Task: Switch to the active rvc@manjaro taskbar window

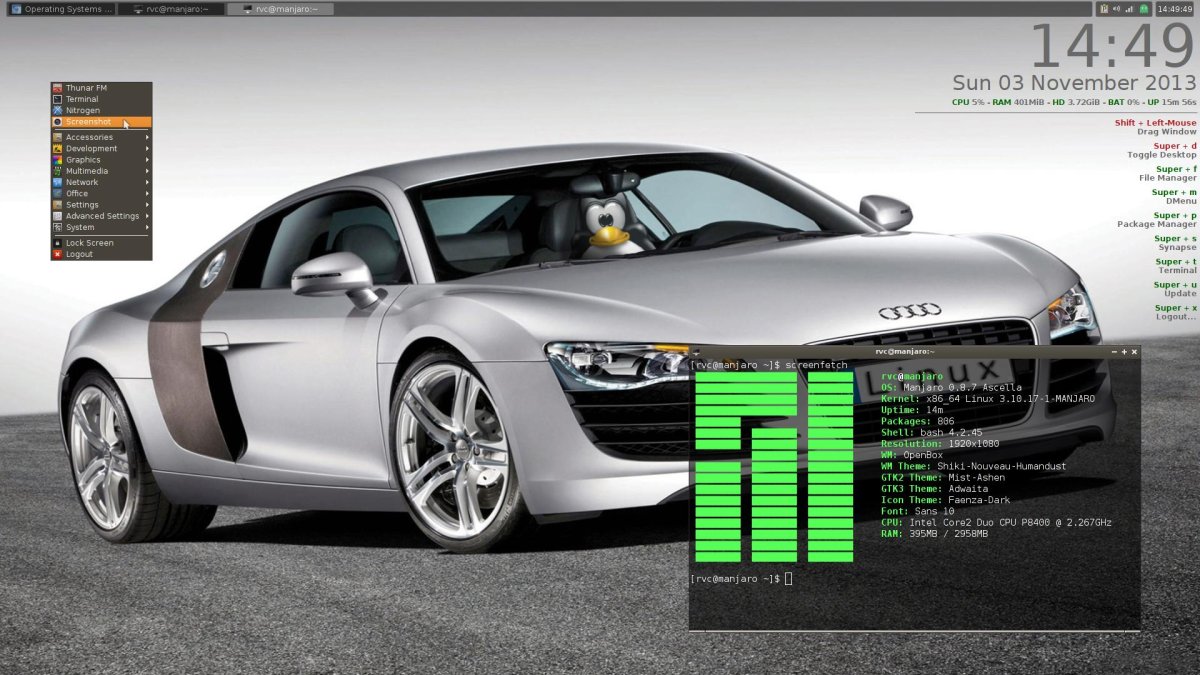Action: point(280,9)
